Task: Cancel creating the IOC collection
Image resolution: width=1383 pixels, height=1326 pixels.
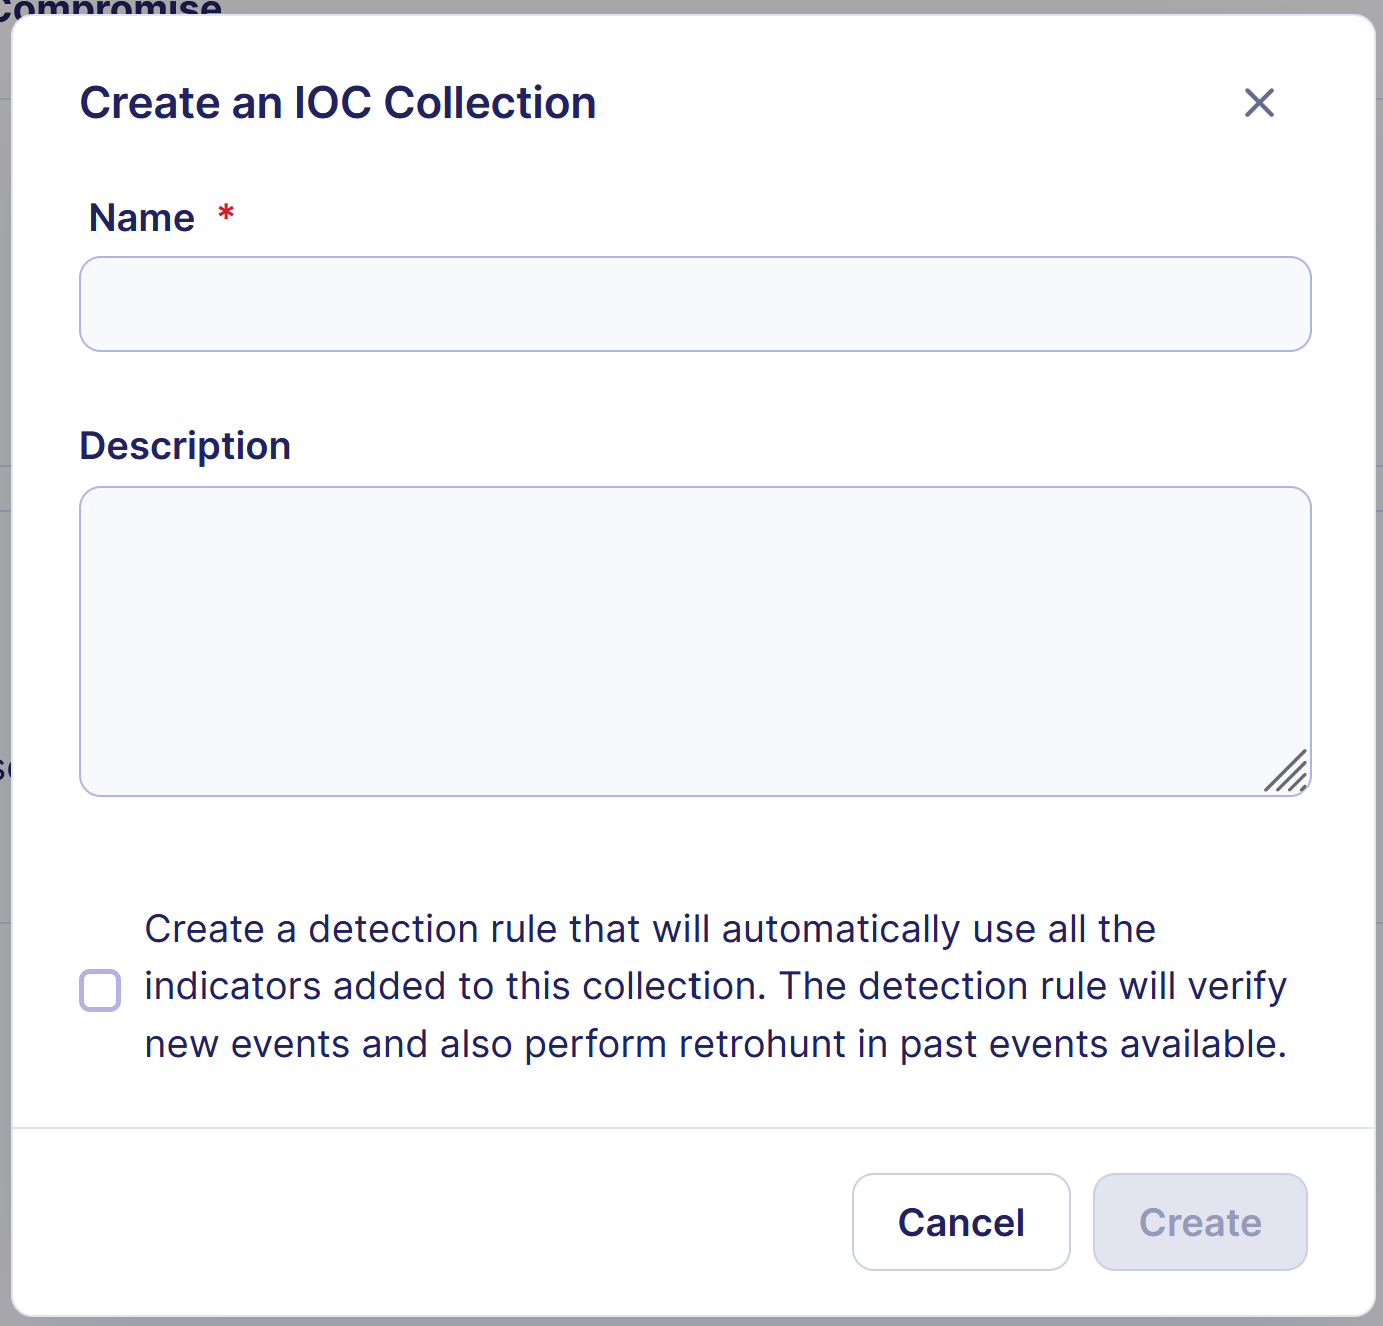Action: 960,1222
